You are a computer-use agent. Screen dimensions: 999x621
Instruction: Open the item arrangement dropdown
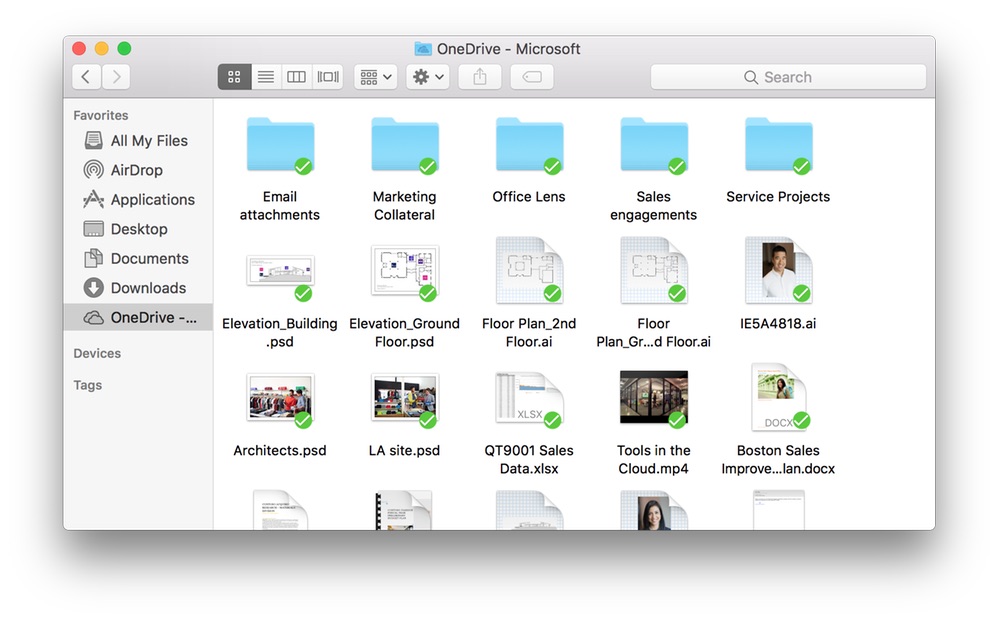pos(376,77)
